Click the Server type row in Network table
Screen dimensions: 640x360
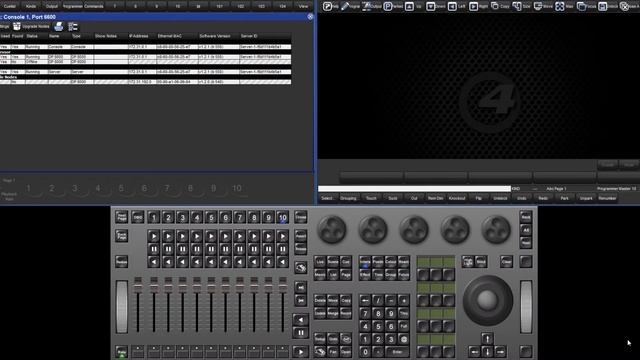[145, 72]
